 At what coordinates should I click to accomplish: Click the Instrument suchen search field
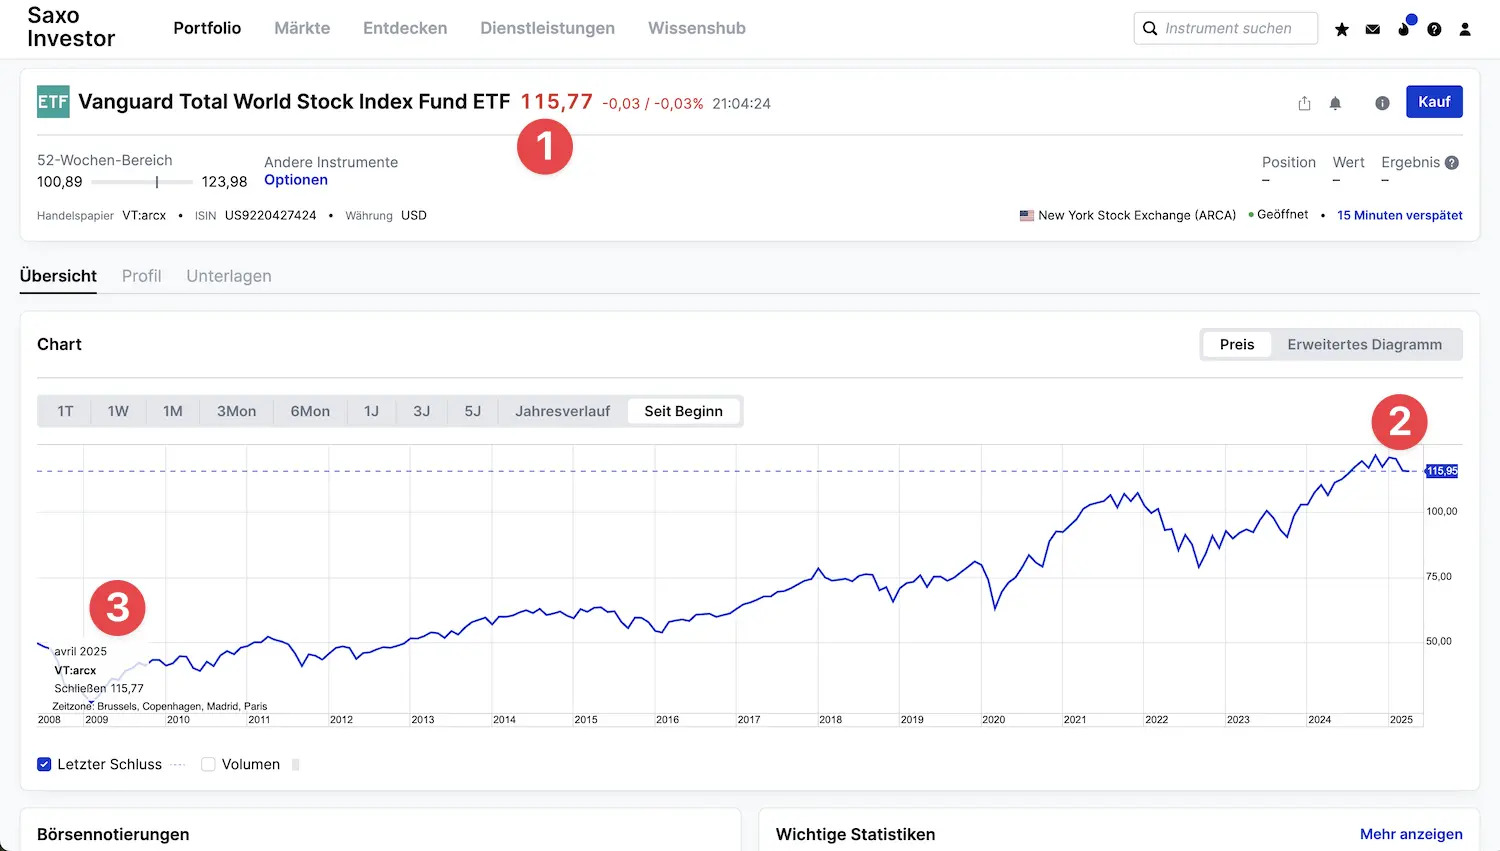[x=1226, y=28]
